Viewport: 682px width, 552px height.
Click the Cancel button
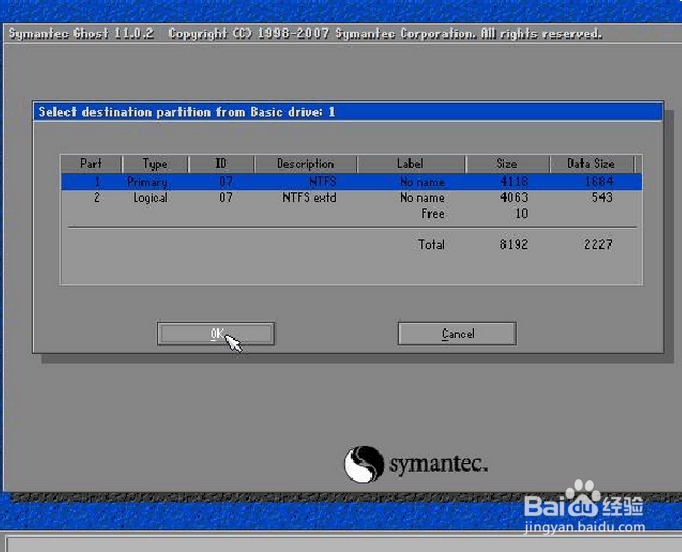(457, 334)
